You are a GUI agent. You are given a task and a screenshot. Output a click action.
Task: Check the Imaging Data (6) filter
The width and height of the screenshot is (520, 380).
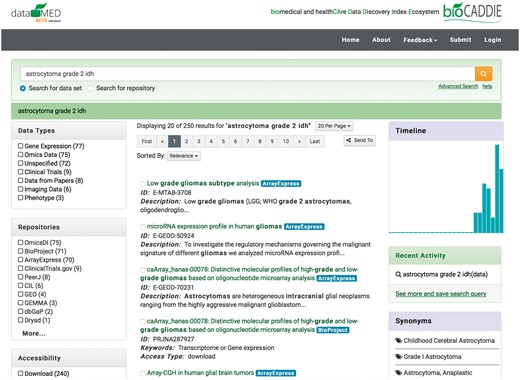20,189
